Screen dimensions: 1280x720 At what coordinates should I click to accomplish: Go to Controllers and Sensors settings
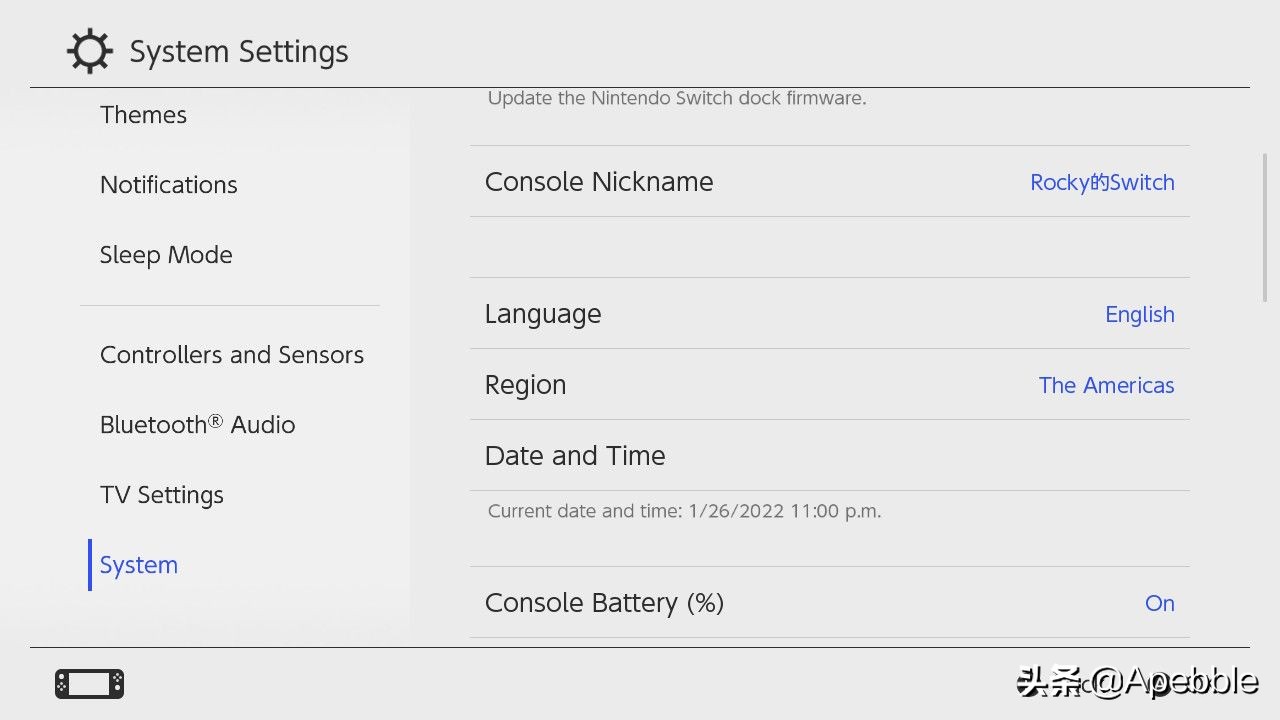[231, 355]
